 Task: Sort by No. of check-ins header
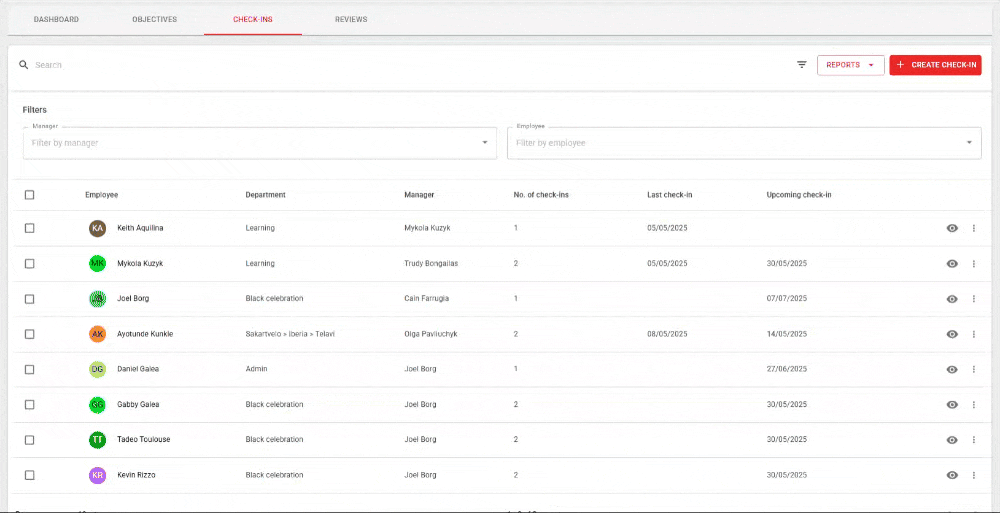(541, 195)
